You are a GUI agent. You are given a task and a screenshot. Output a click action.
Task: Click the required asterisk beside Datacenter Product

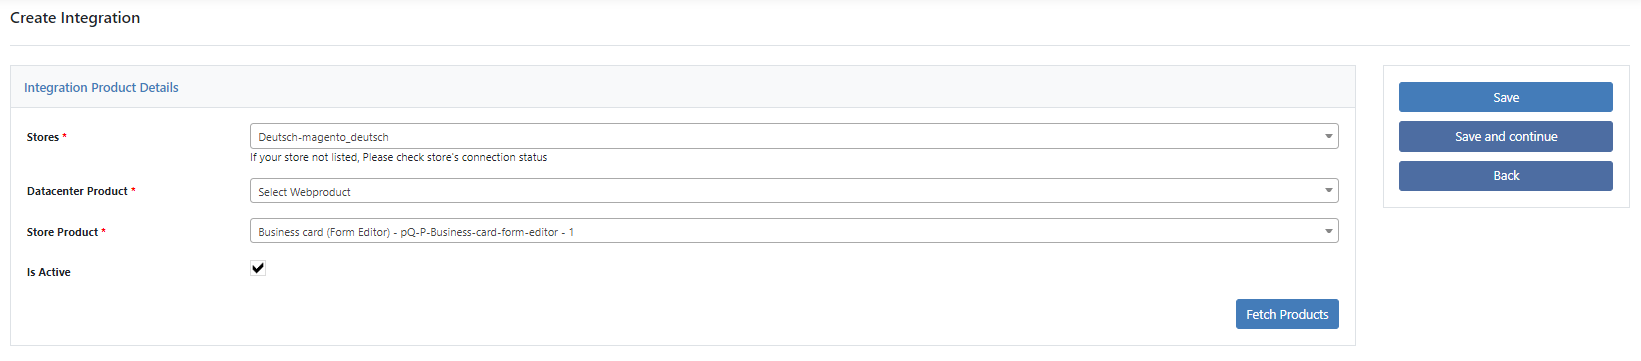tap(133, 190)
